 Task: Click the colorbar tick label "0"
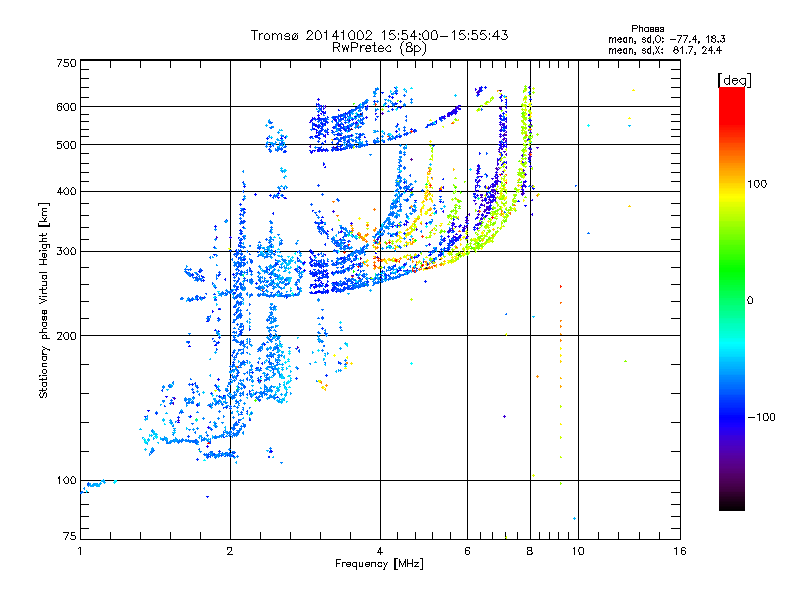pos(750,301)
